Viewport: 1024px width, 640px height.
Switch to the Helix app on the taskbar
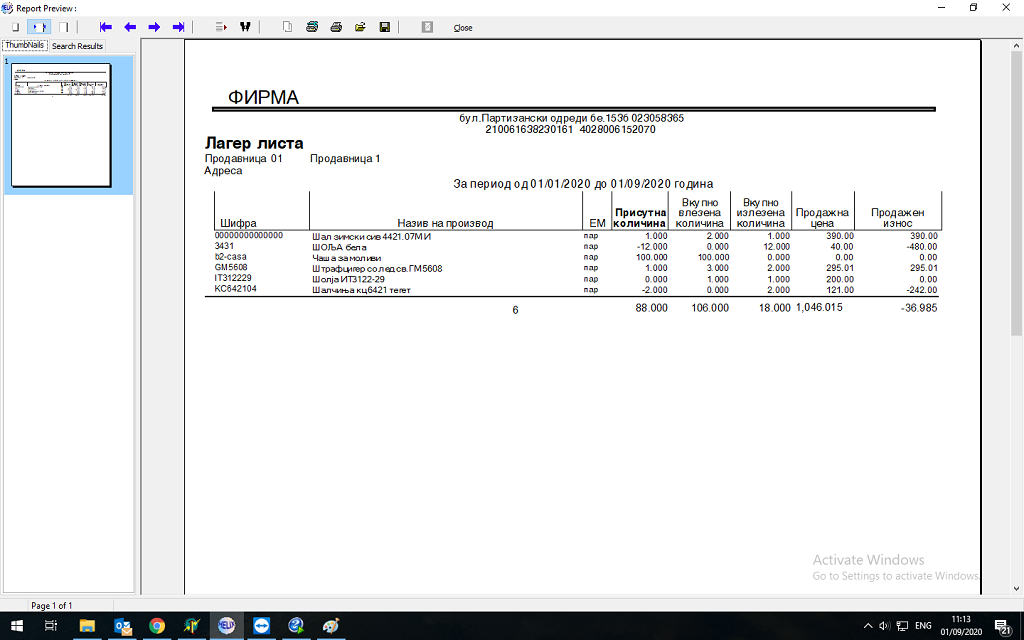tap(227, 626)
